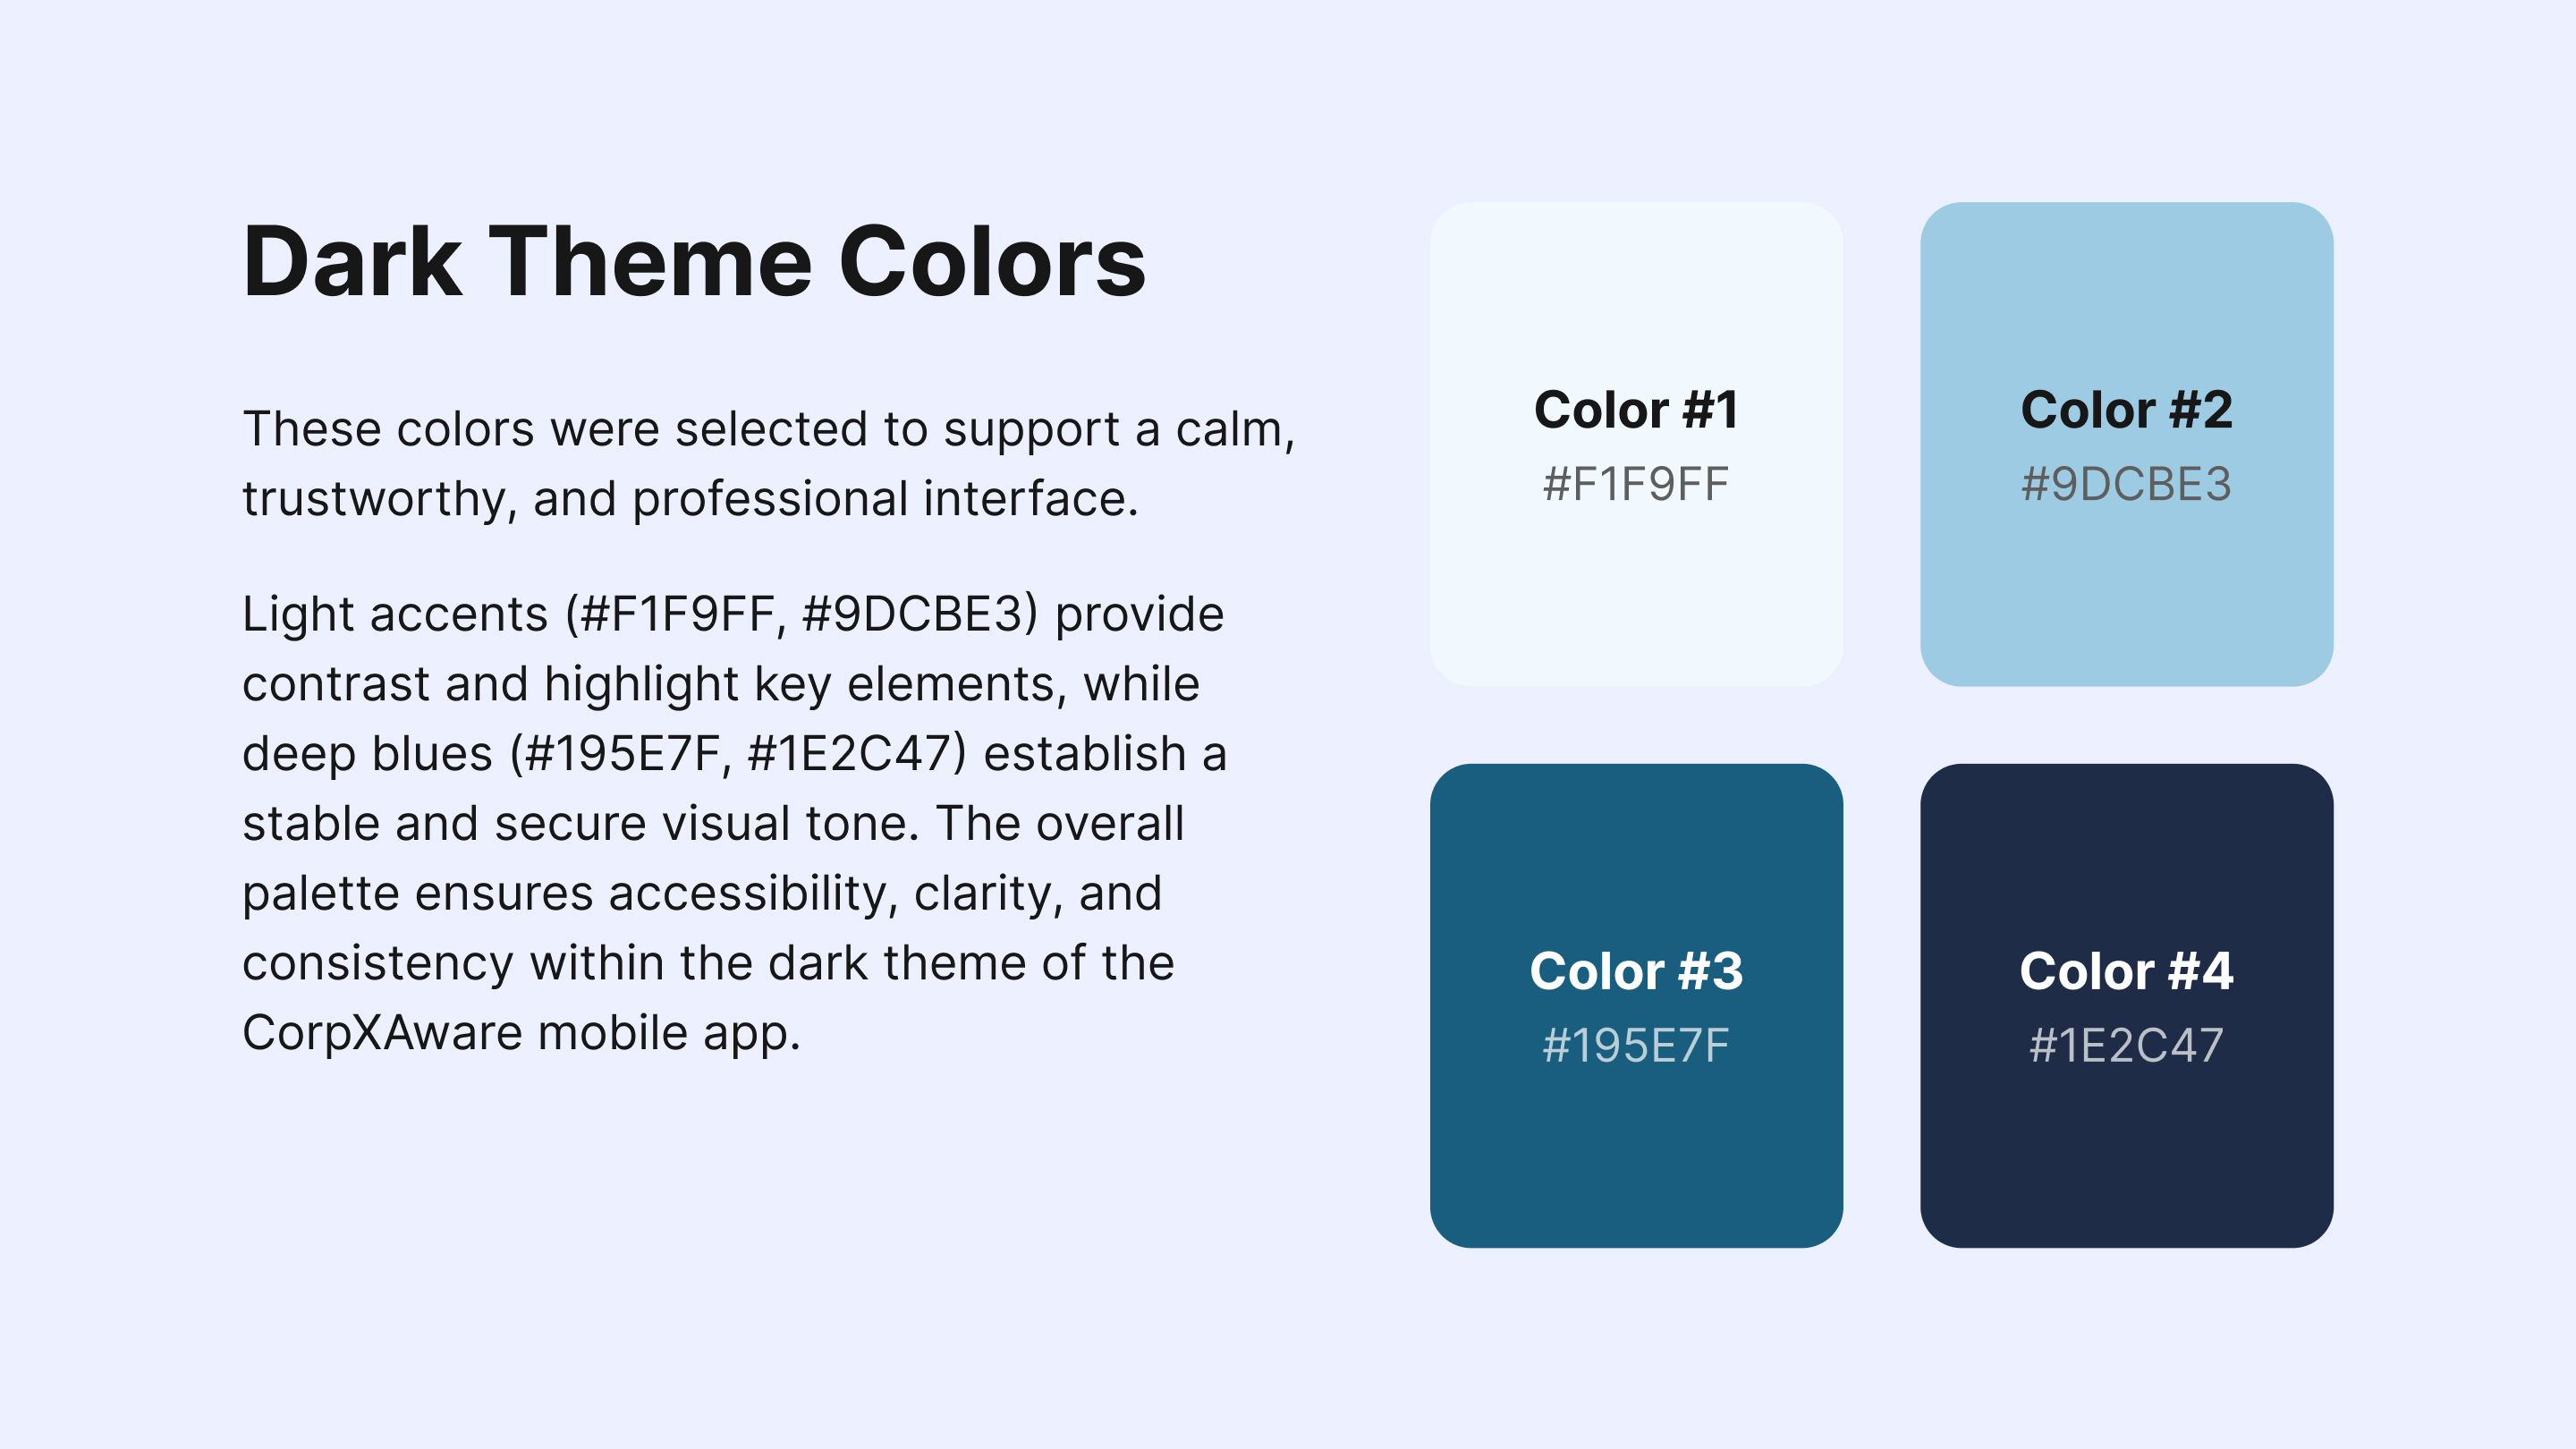Click the word "CorpXAware" in the paragraph
The width and height of the screenshot is (2576, 1449).
point(382,1033)
